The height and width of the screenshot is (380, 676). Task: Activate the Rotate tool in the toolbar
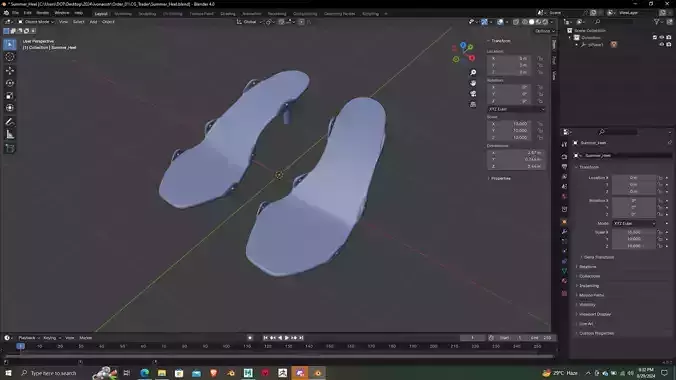coord(10,83)
